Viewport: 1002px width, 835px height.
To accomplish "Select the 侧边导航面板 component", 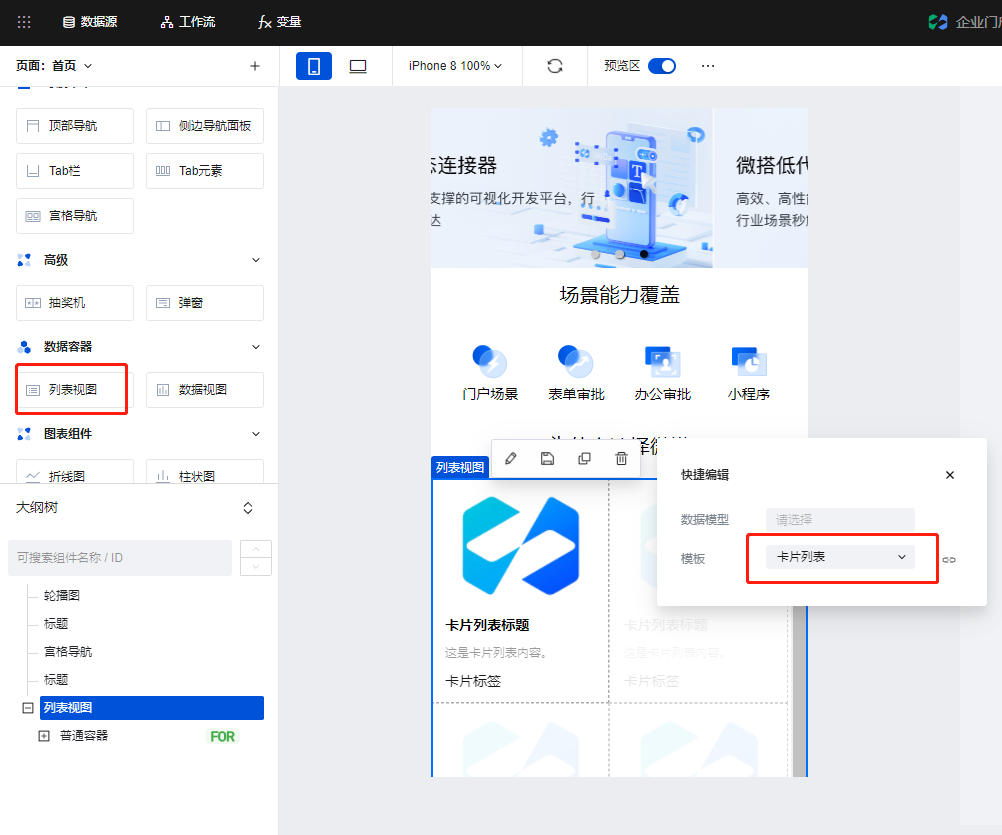I will (x=205, y=126).
